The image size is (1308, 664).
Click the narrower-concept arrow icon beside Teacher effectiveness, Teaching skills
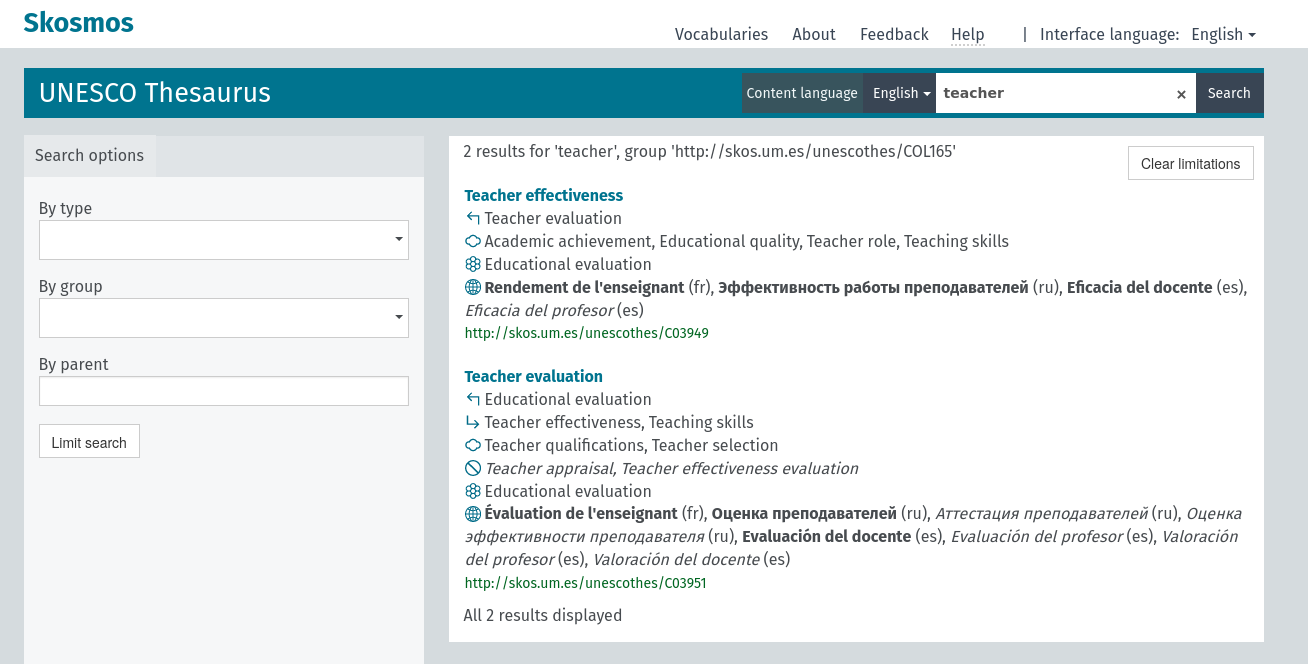pos(473,422)
